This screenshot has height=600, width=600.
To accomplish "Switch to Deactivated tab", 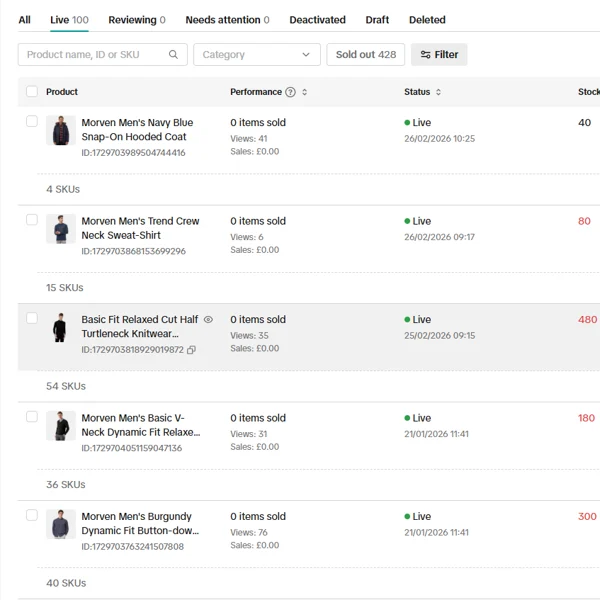I will pyautogui.click(x=318, y=20).
